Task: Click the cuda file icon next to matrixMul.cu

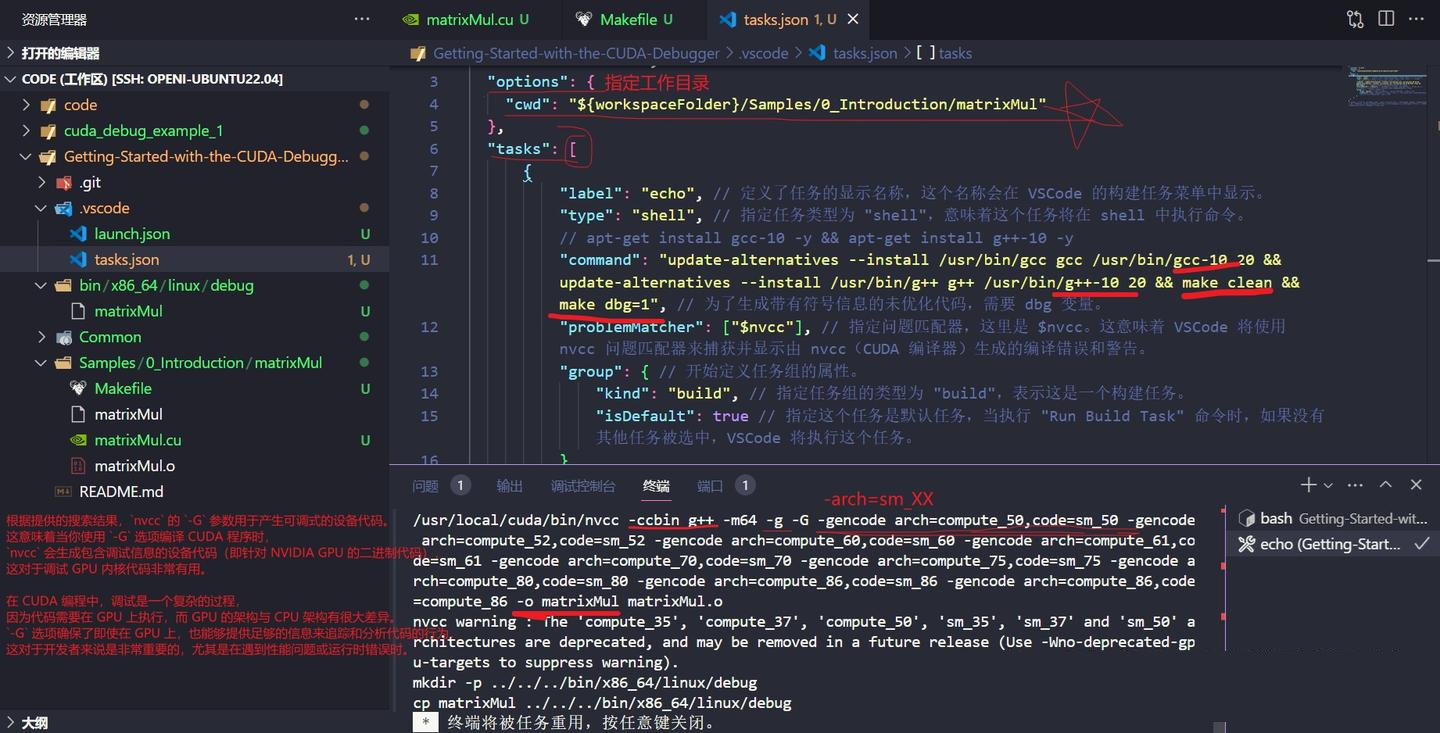Action: [x=78, y=440]
